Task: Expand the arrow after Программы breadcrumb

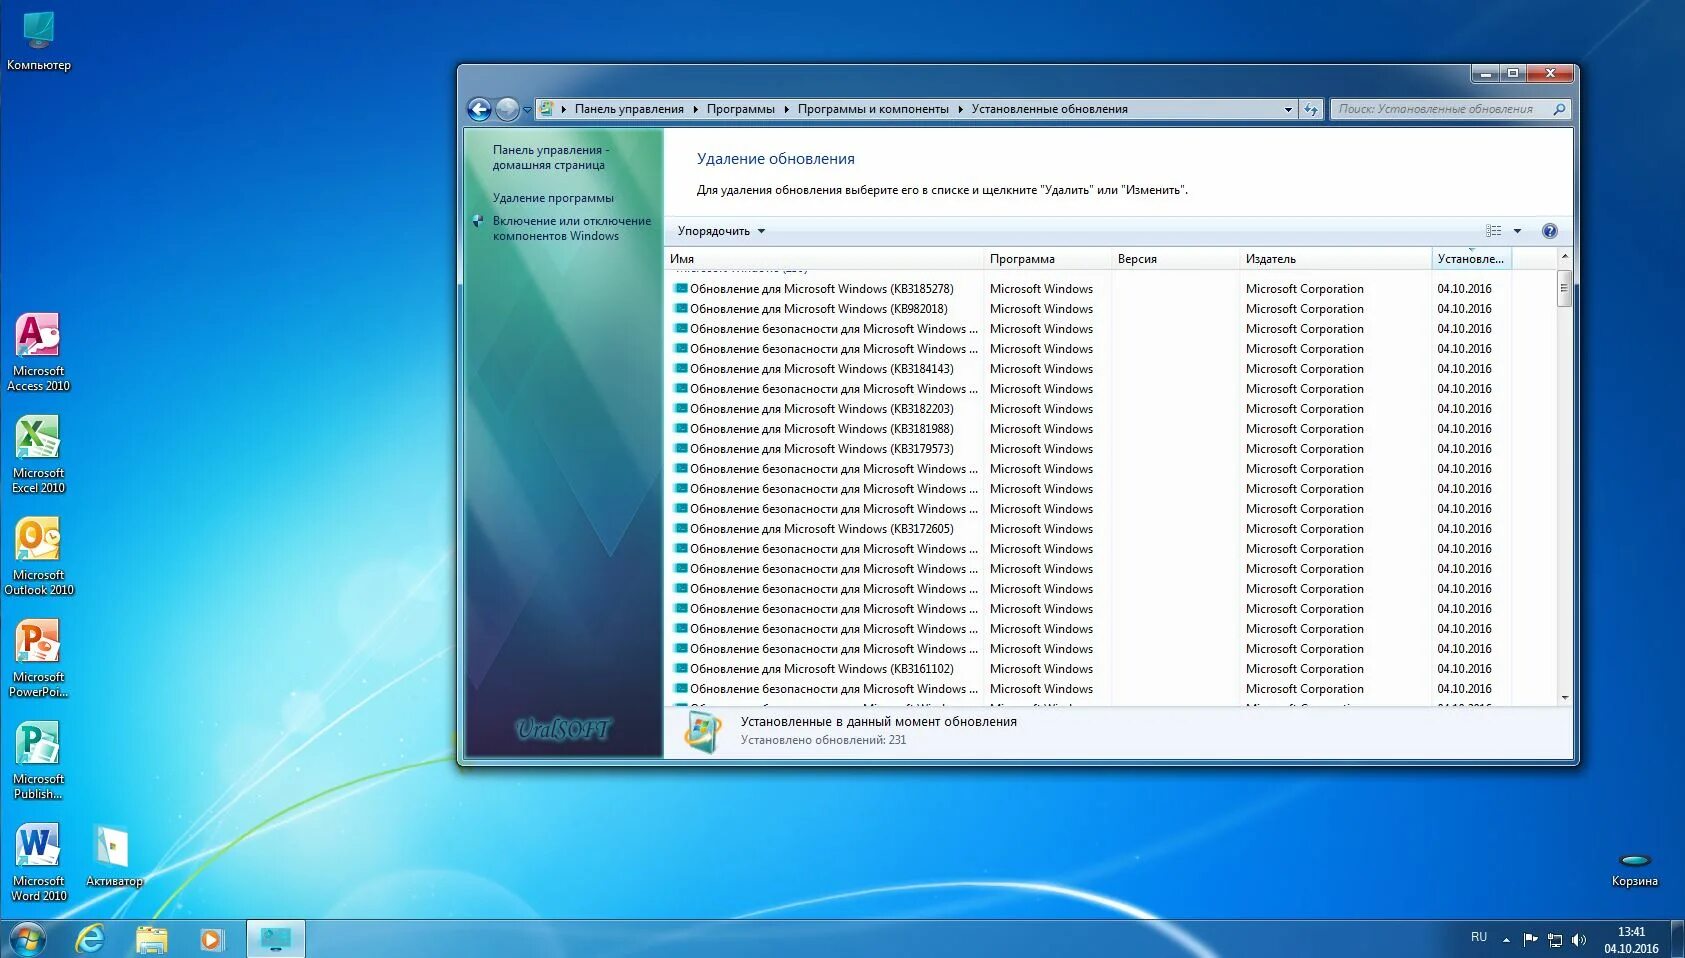Action: (x=786, y=109)
